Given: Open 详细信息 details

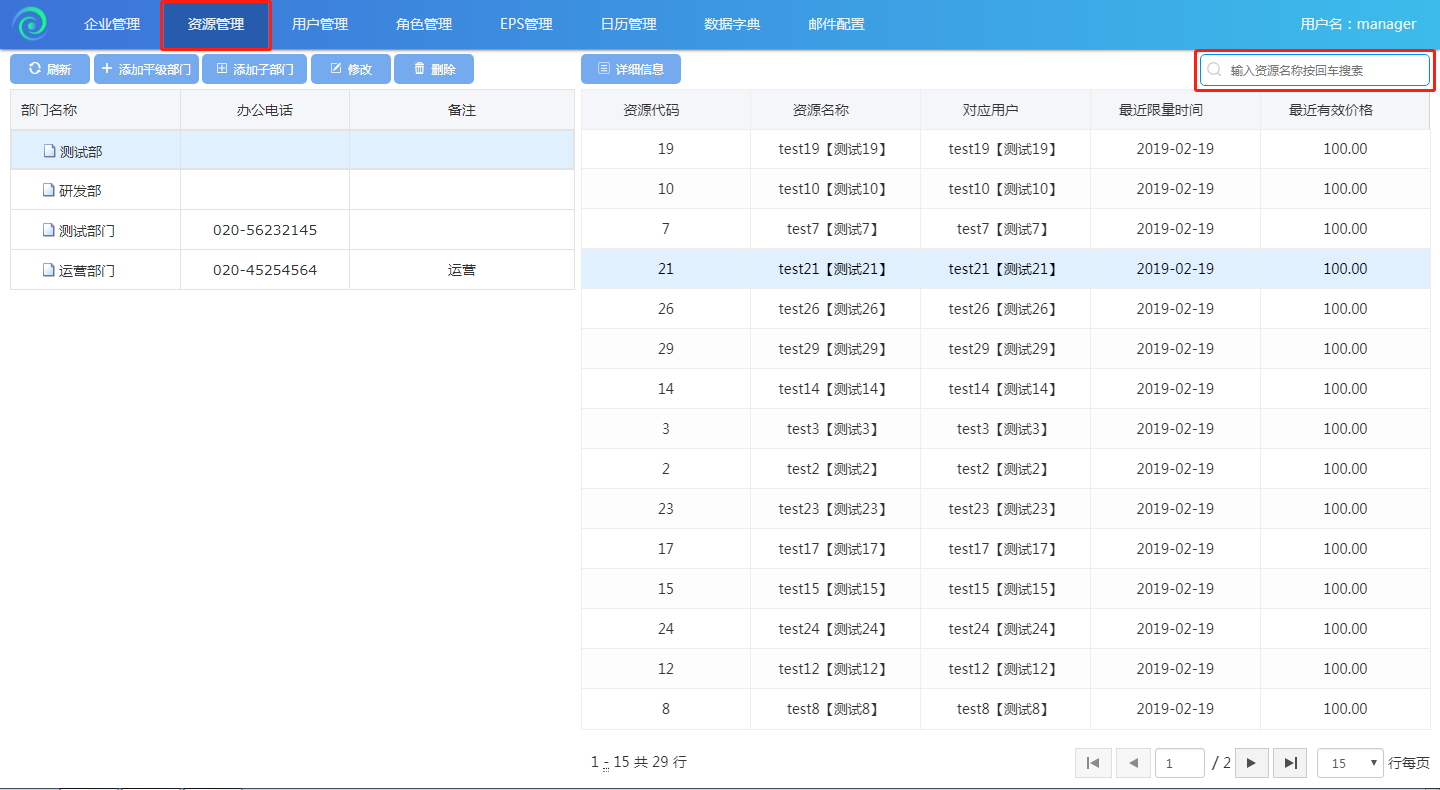Looking at the screenshot, I should pos(630,69).
